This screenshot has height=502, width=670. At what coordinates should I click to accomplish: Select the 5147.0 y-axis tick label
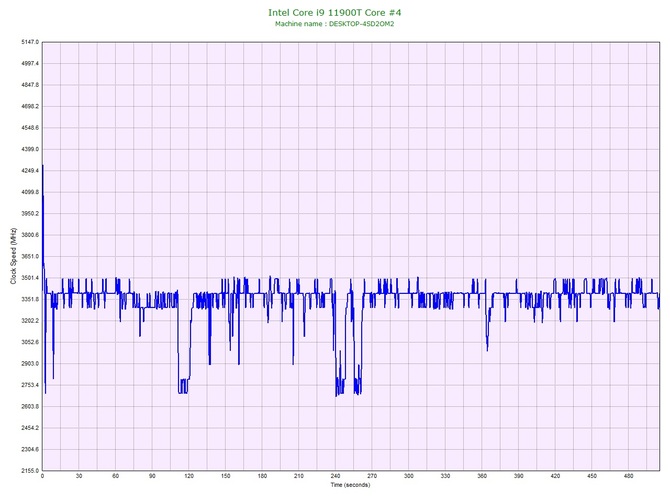(30, 42)
